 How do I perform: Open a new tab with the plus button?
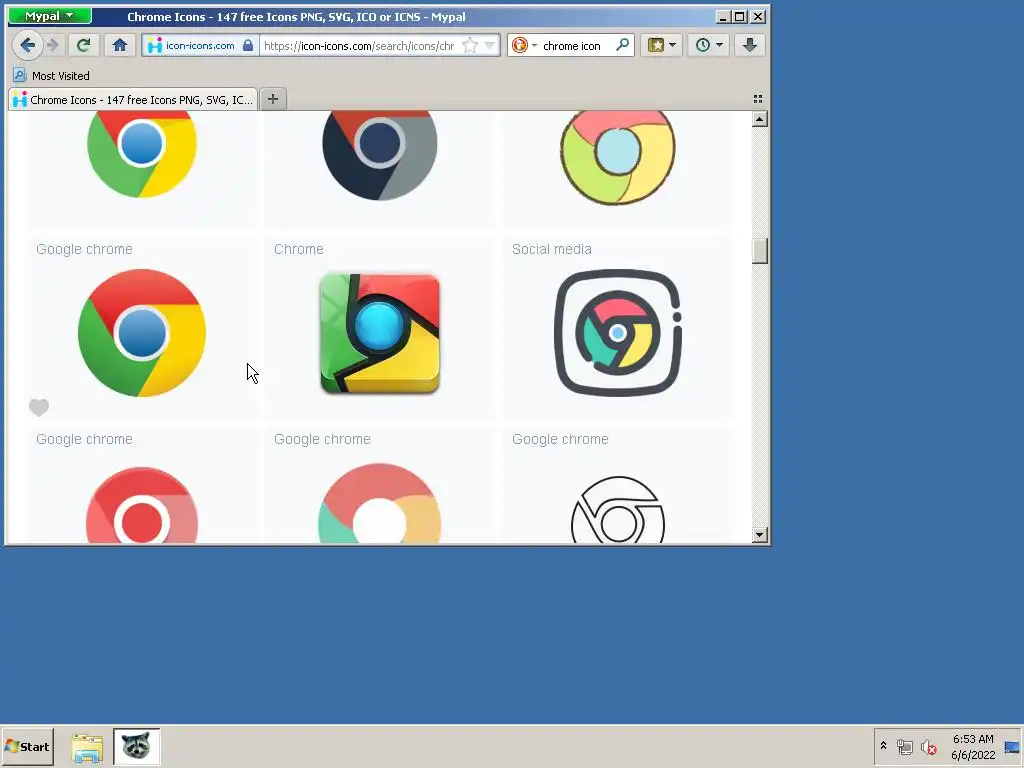(273, 99)
